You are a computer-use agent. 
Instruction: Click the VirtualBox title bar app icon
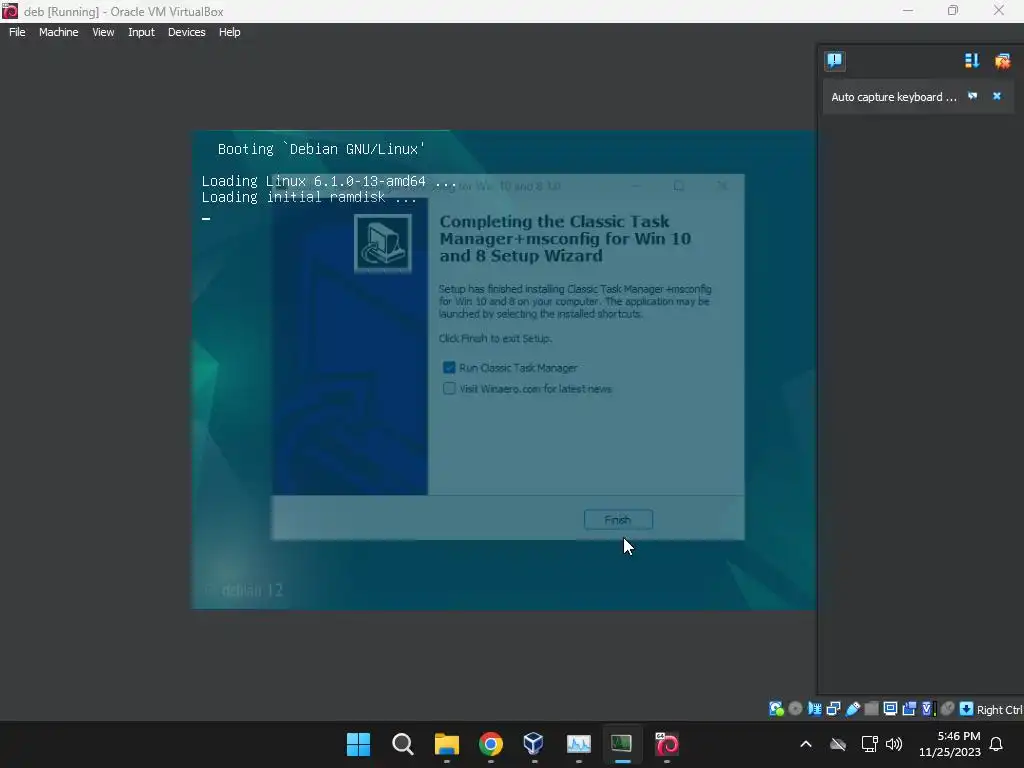coord(10,11)
